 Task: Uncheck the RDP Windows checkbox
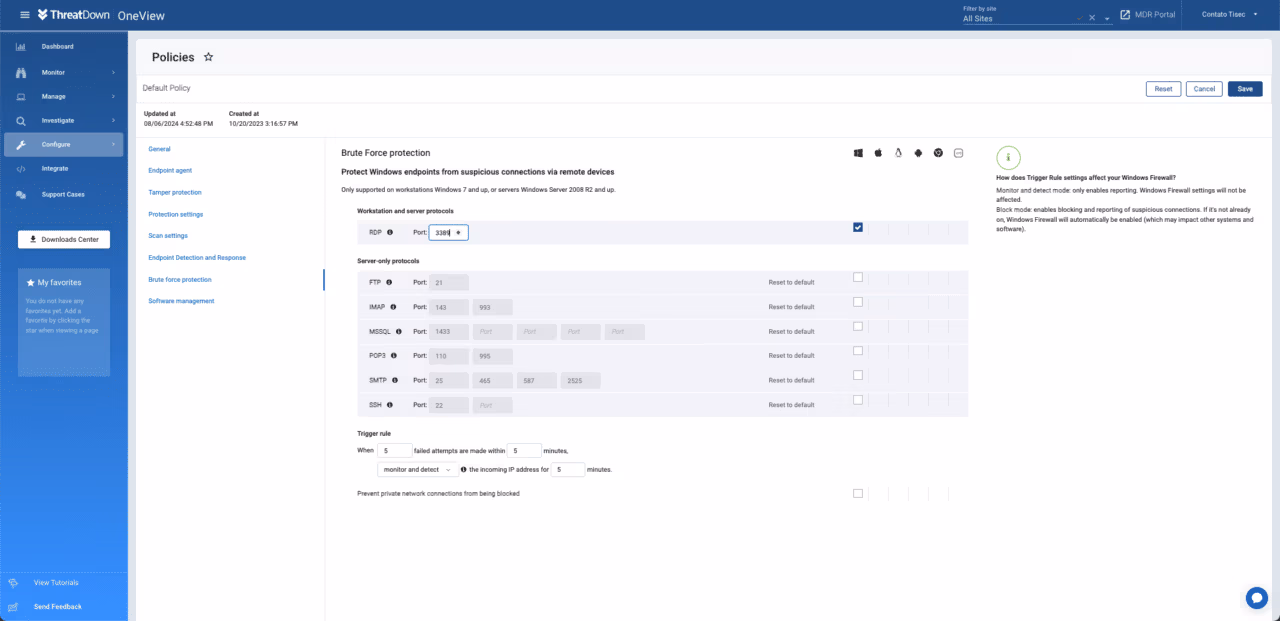[x=857, y=227]
